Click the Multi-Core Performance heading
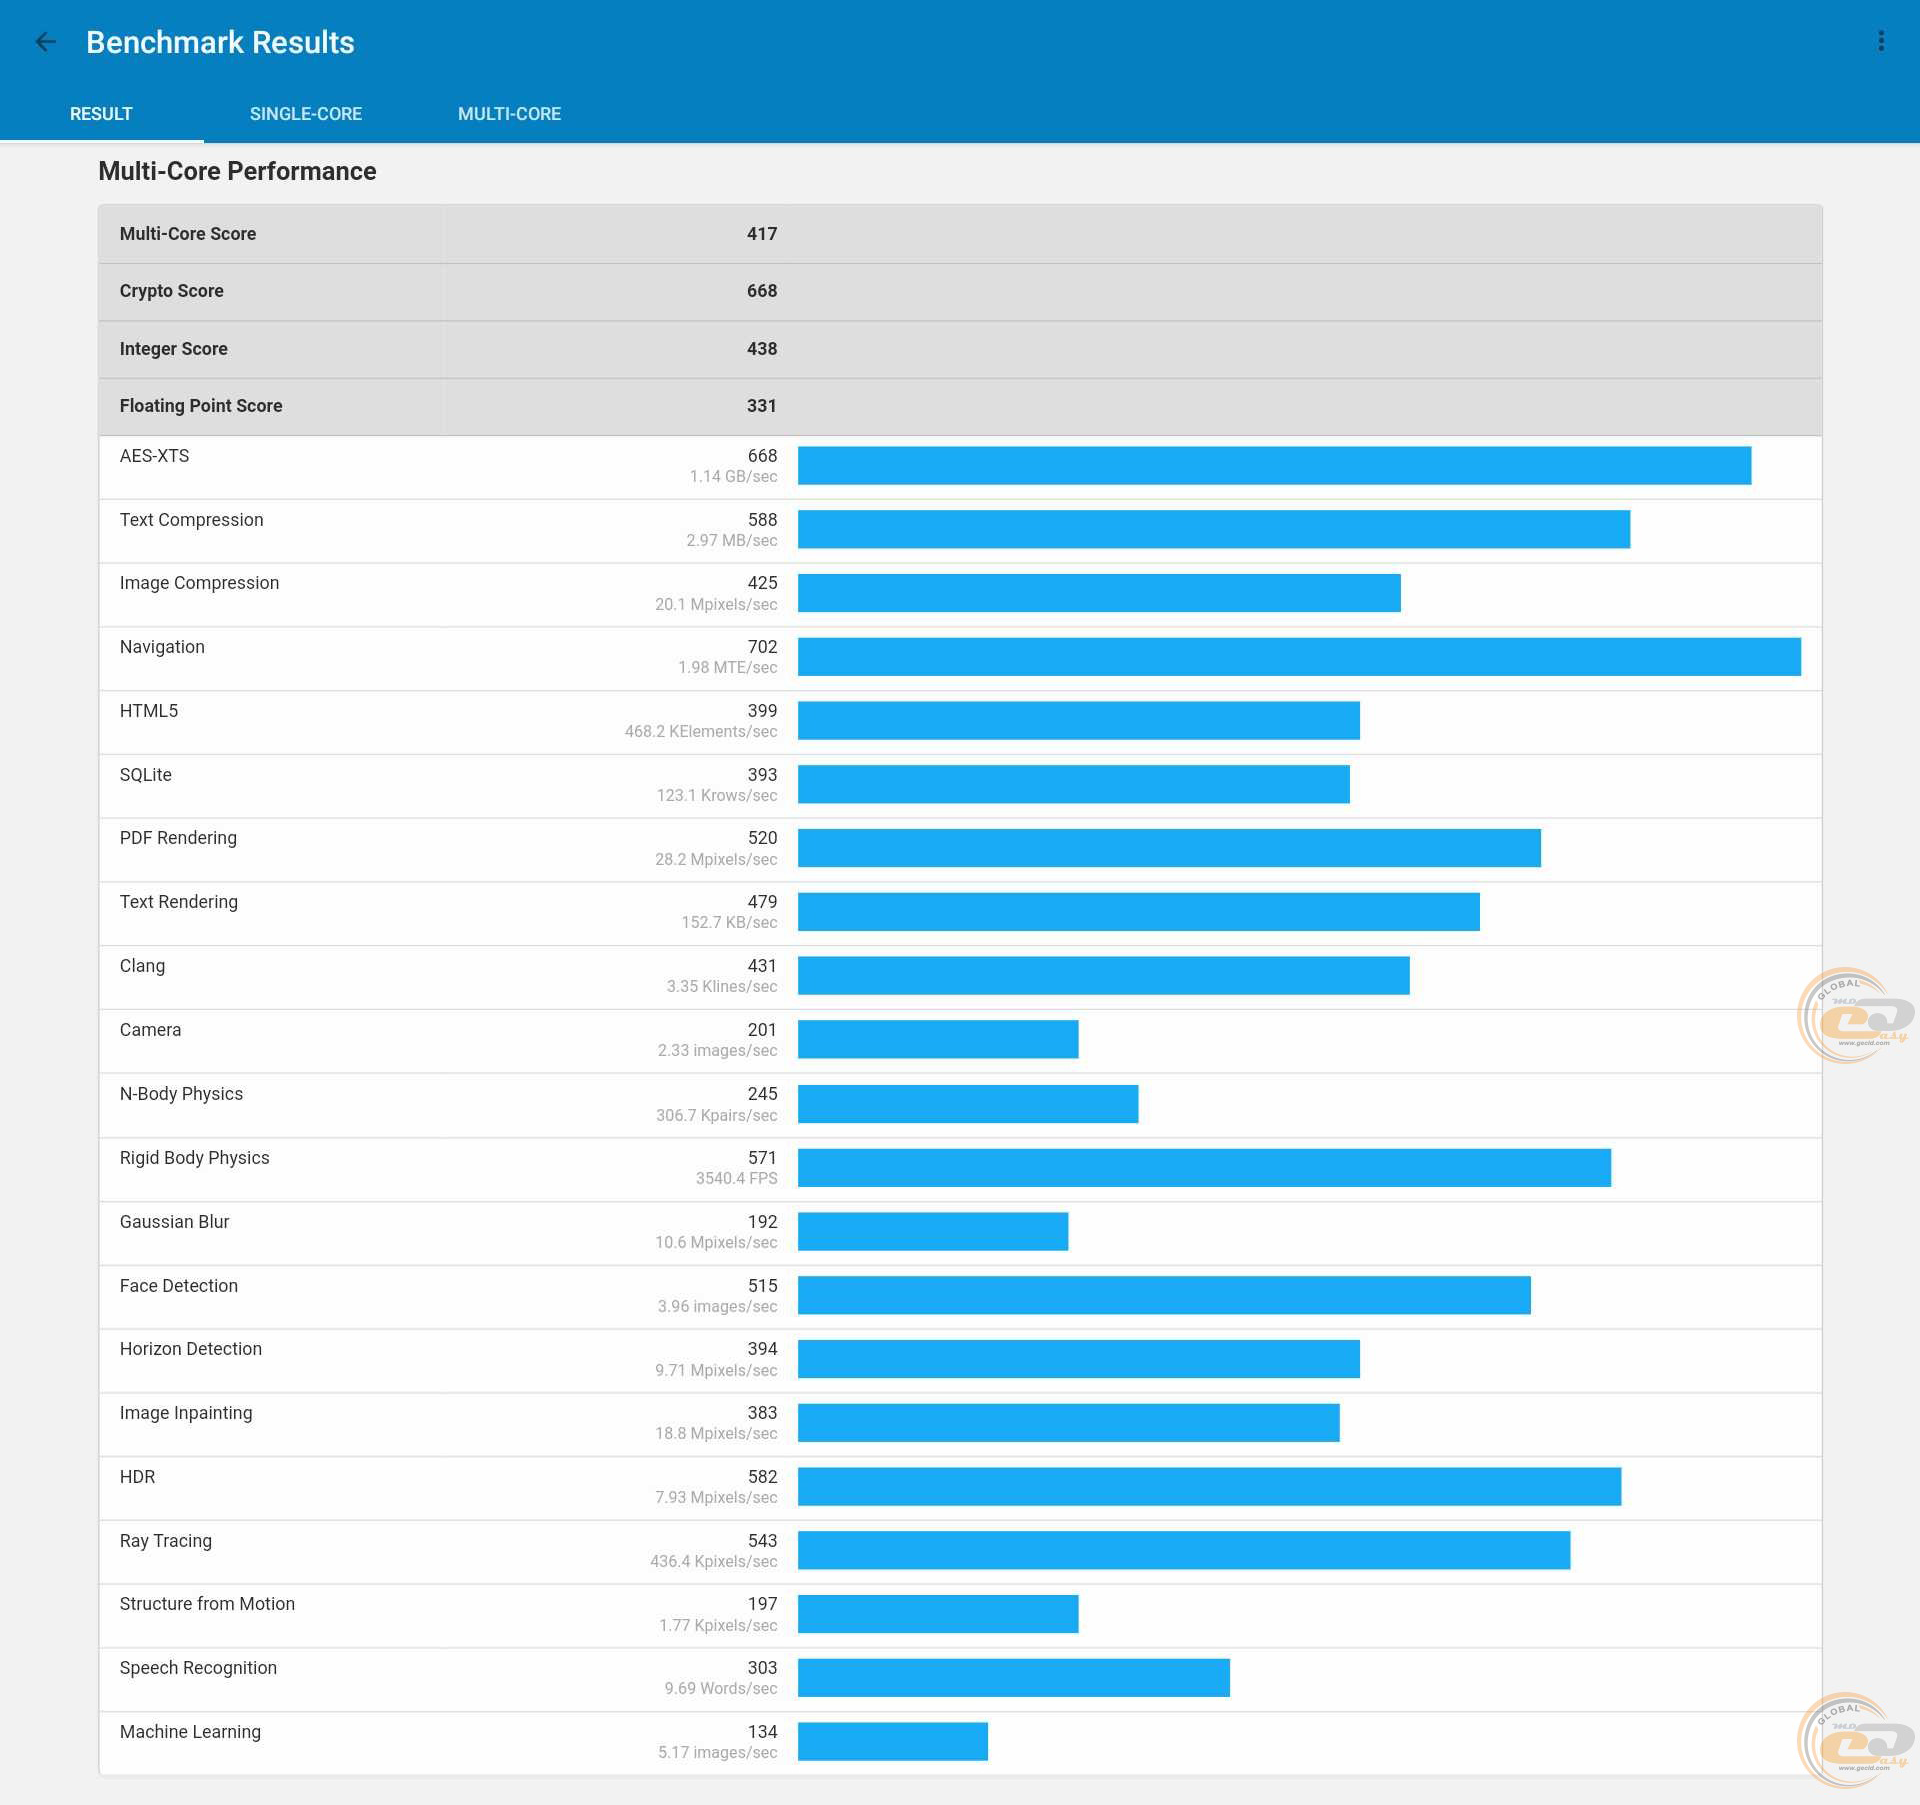1920x1805 pixels. (x=237, y=171)
